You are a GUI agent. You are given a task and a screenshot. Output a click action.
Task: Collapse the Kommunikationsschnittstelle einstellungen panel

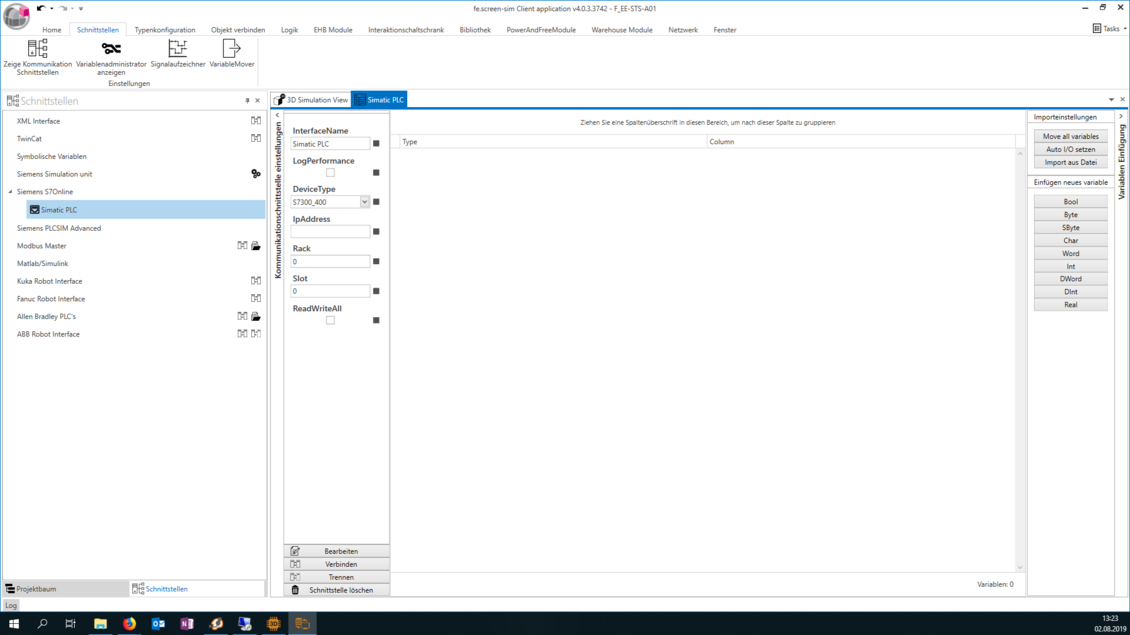point(278,116)
